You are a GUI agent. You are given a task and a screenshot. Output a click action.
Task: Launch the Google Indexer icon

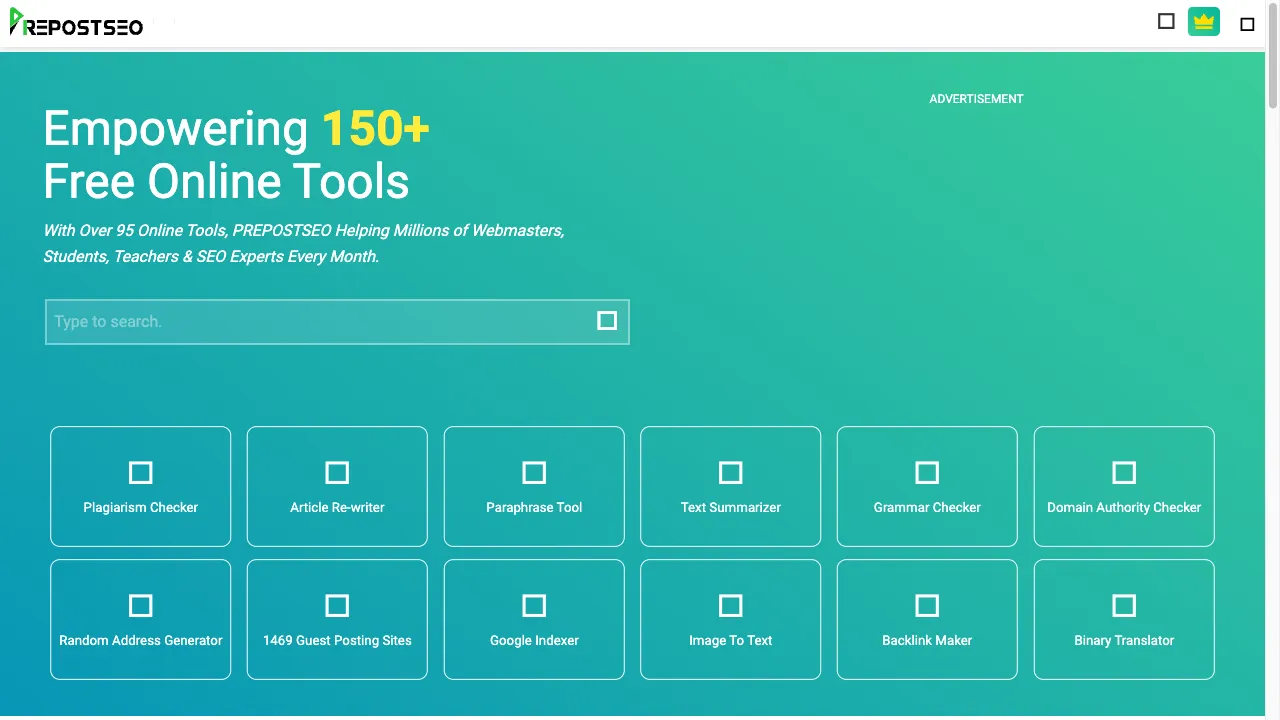(534, 605)
